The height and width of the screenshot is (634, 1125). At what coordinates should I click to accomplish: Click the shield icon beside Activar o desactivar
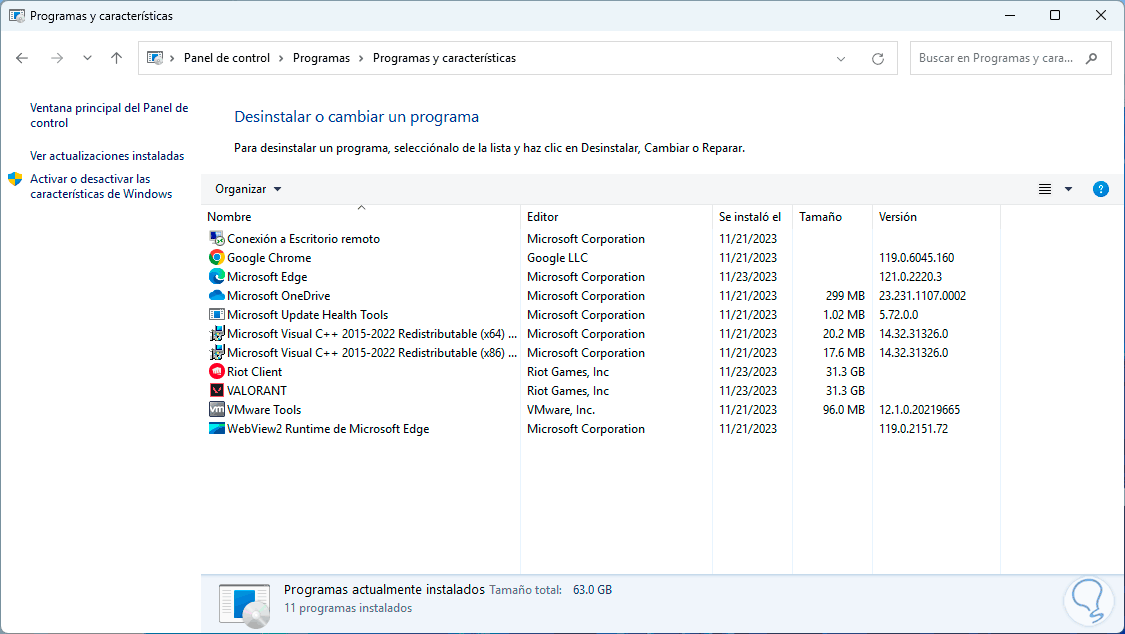coord(15,179)
